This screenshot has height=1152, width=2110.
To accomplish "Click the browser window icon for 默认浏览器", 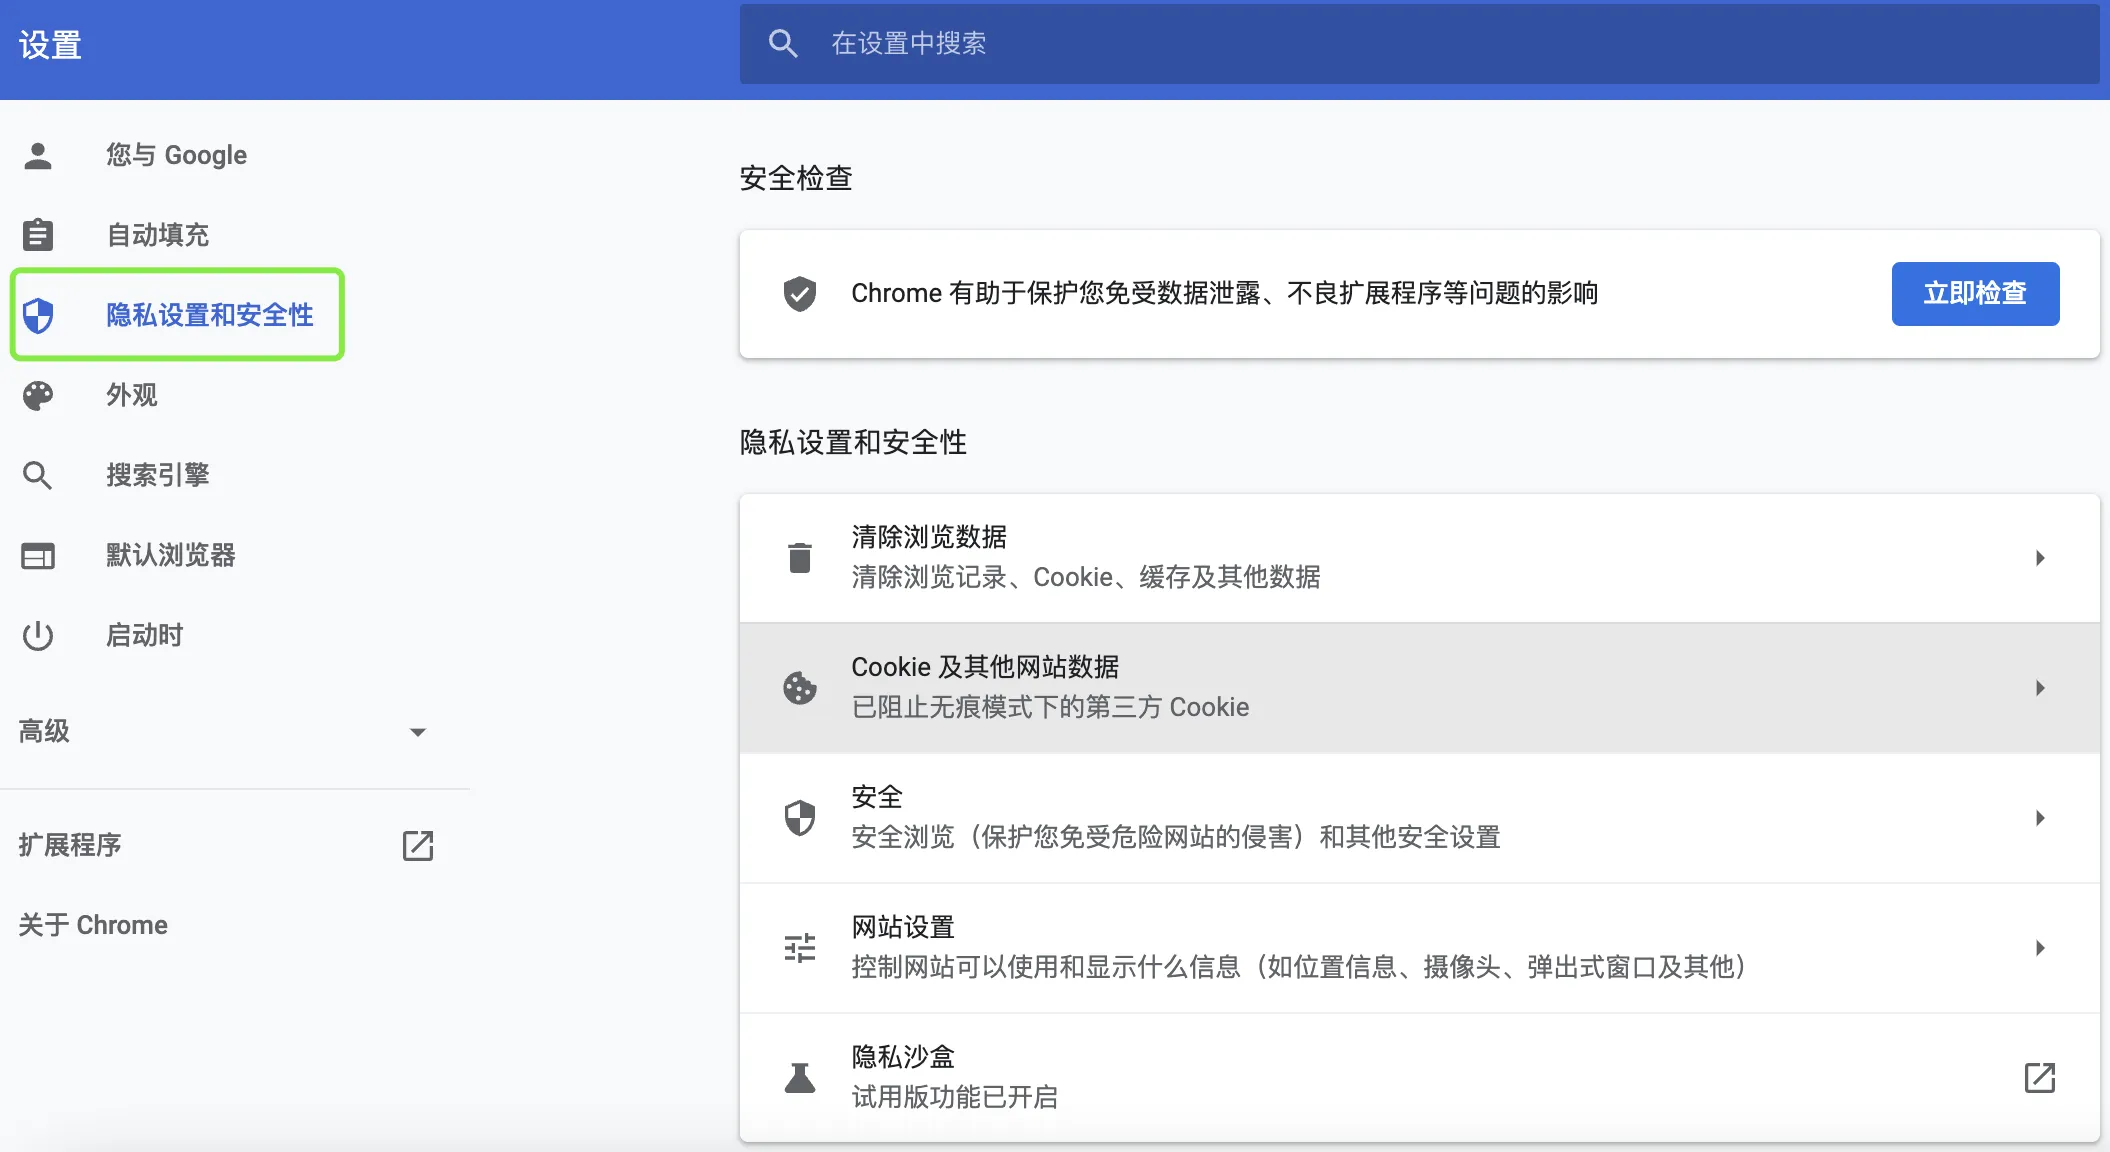I will [38, 555].
